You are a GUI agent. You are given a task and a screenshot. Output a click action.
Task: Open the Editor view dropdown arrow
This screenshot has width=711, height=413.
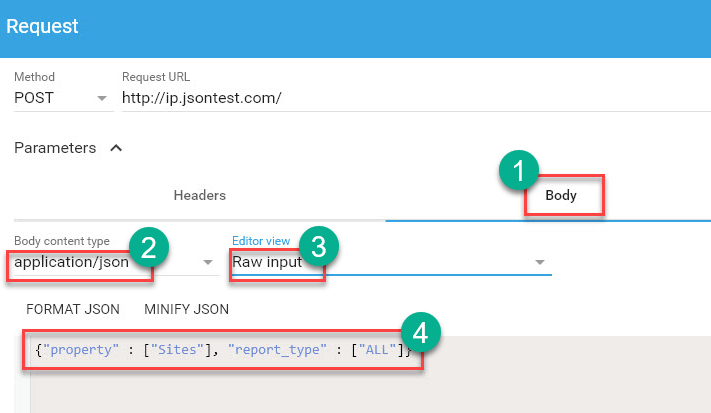pos(540,262)
